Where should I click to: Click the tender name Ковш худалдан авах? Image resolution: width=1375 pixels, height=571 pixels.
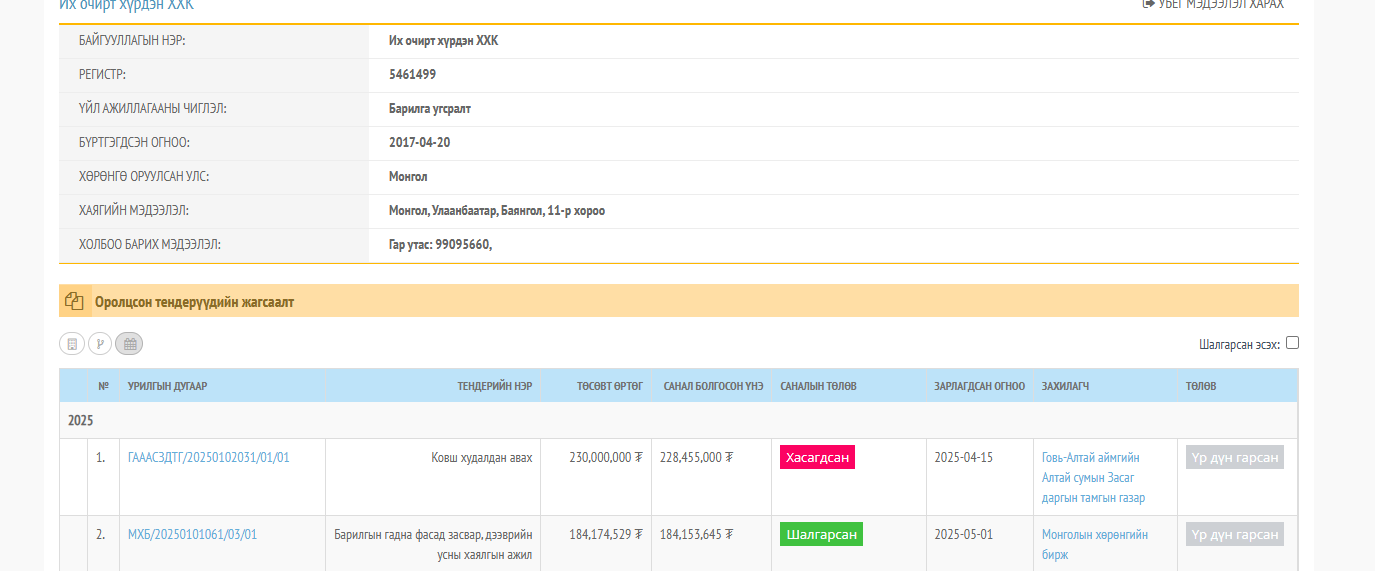pos(482,457)
